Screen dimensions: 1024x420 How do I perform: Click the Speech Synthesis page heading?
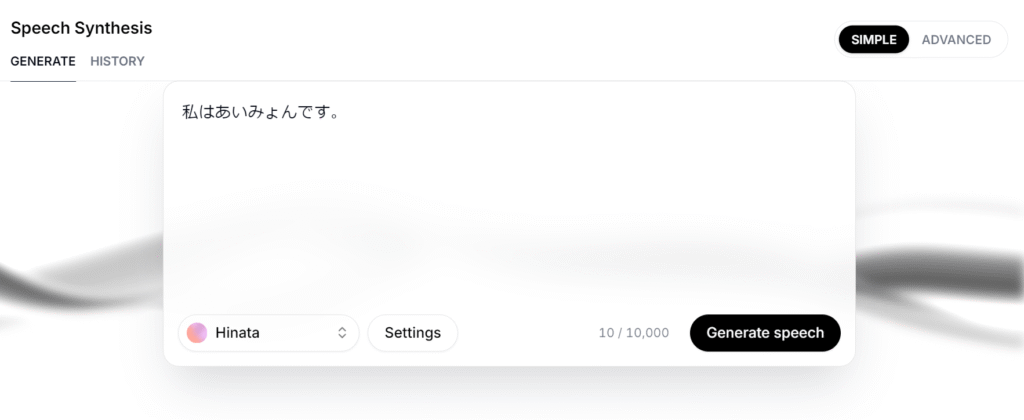tap(81, 28)
